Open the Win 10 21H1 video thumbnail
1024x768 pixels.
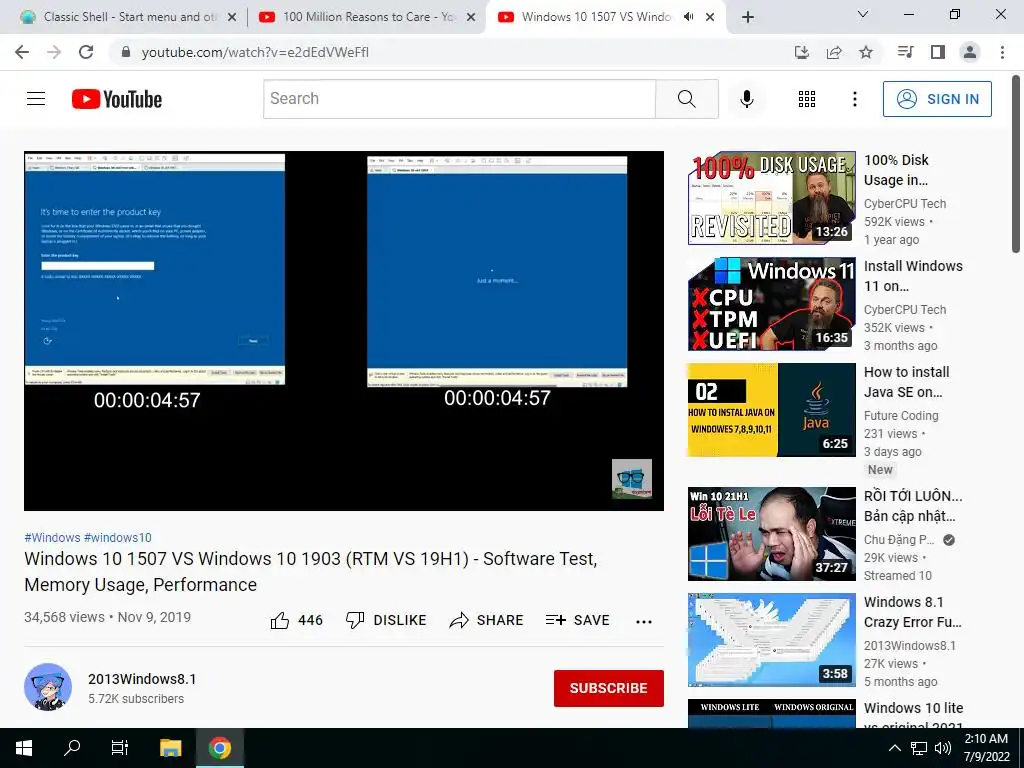point(771,534)
